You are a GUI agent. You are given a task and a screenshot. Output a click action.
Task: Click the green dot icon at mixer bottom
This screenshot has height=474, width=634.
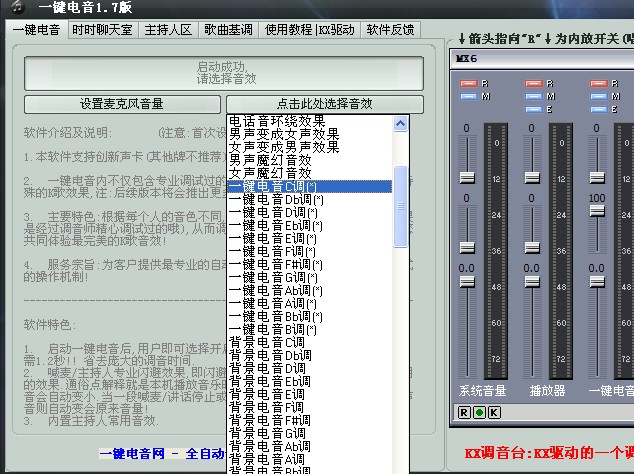[x=479, y=412]
